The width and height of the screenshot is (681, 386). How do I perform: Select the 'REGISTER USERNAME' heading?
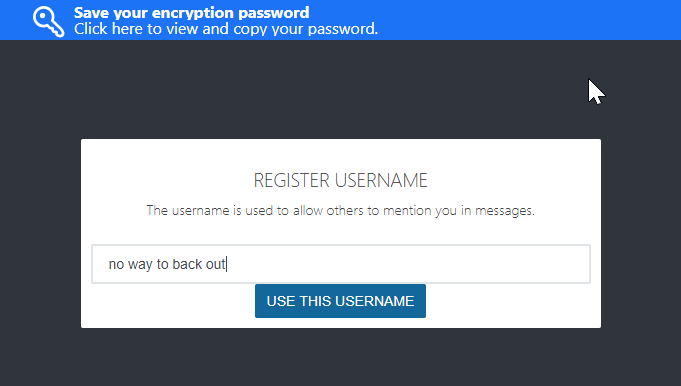click(340, 181)
